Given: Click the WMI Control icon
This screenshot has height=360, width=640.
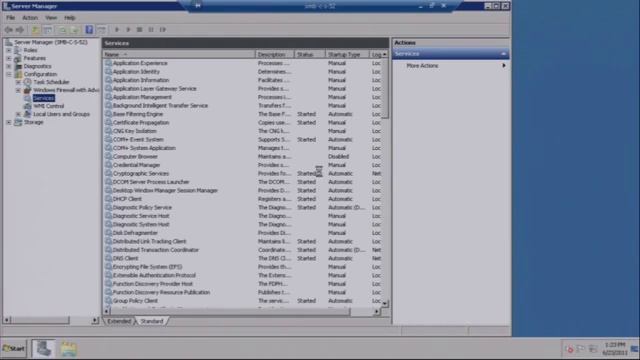Looking at the screenshot, I should (27, 106).
